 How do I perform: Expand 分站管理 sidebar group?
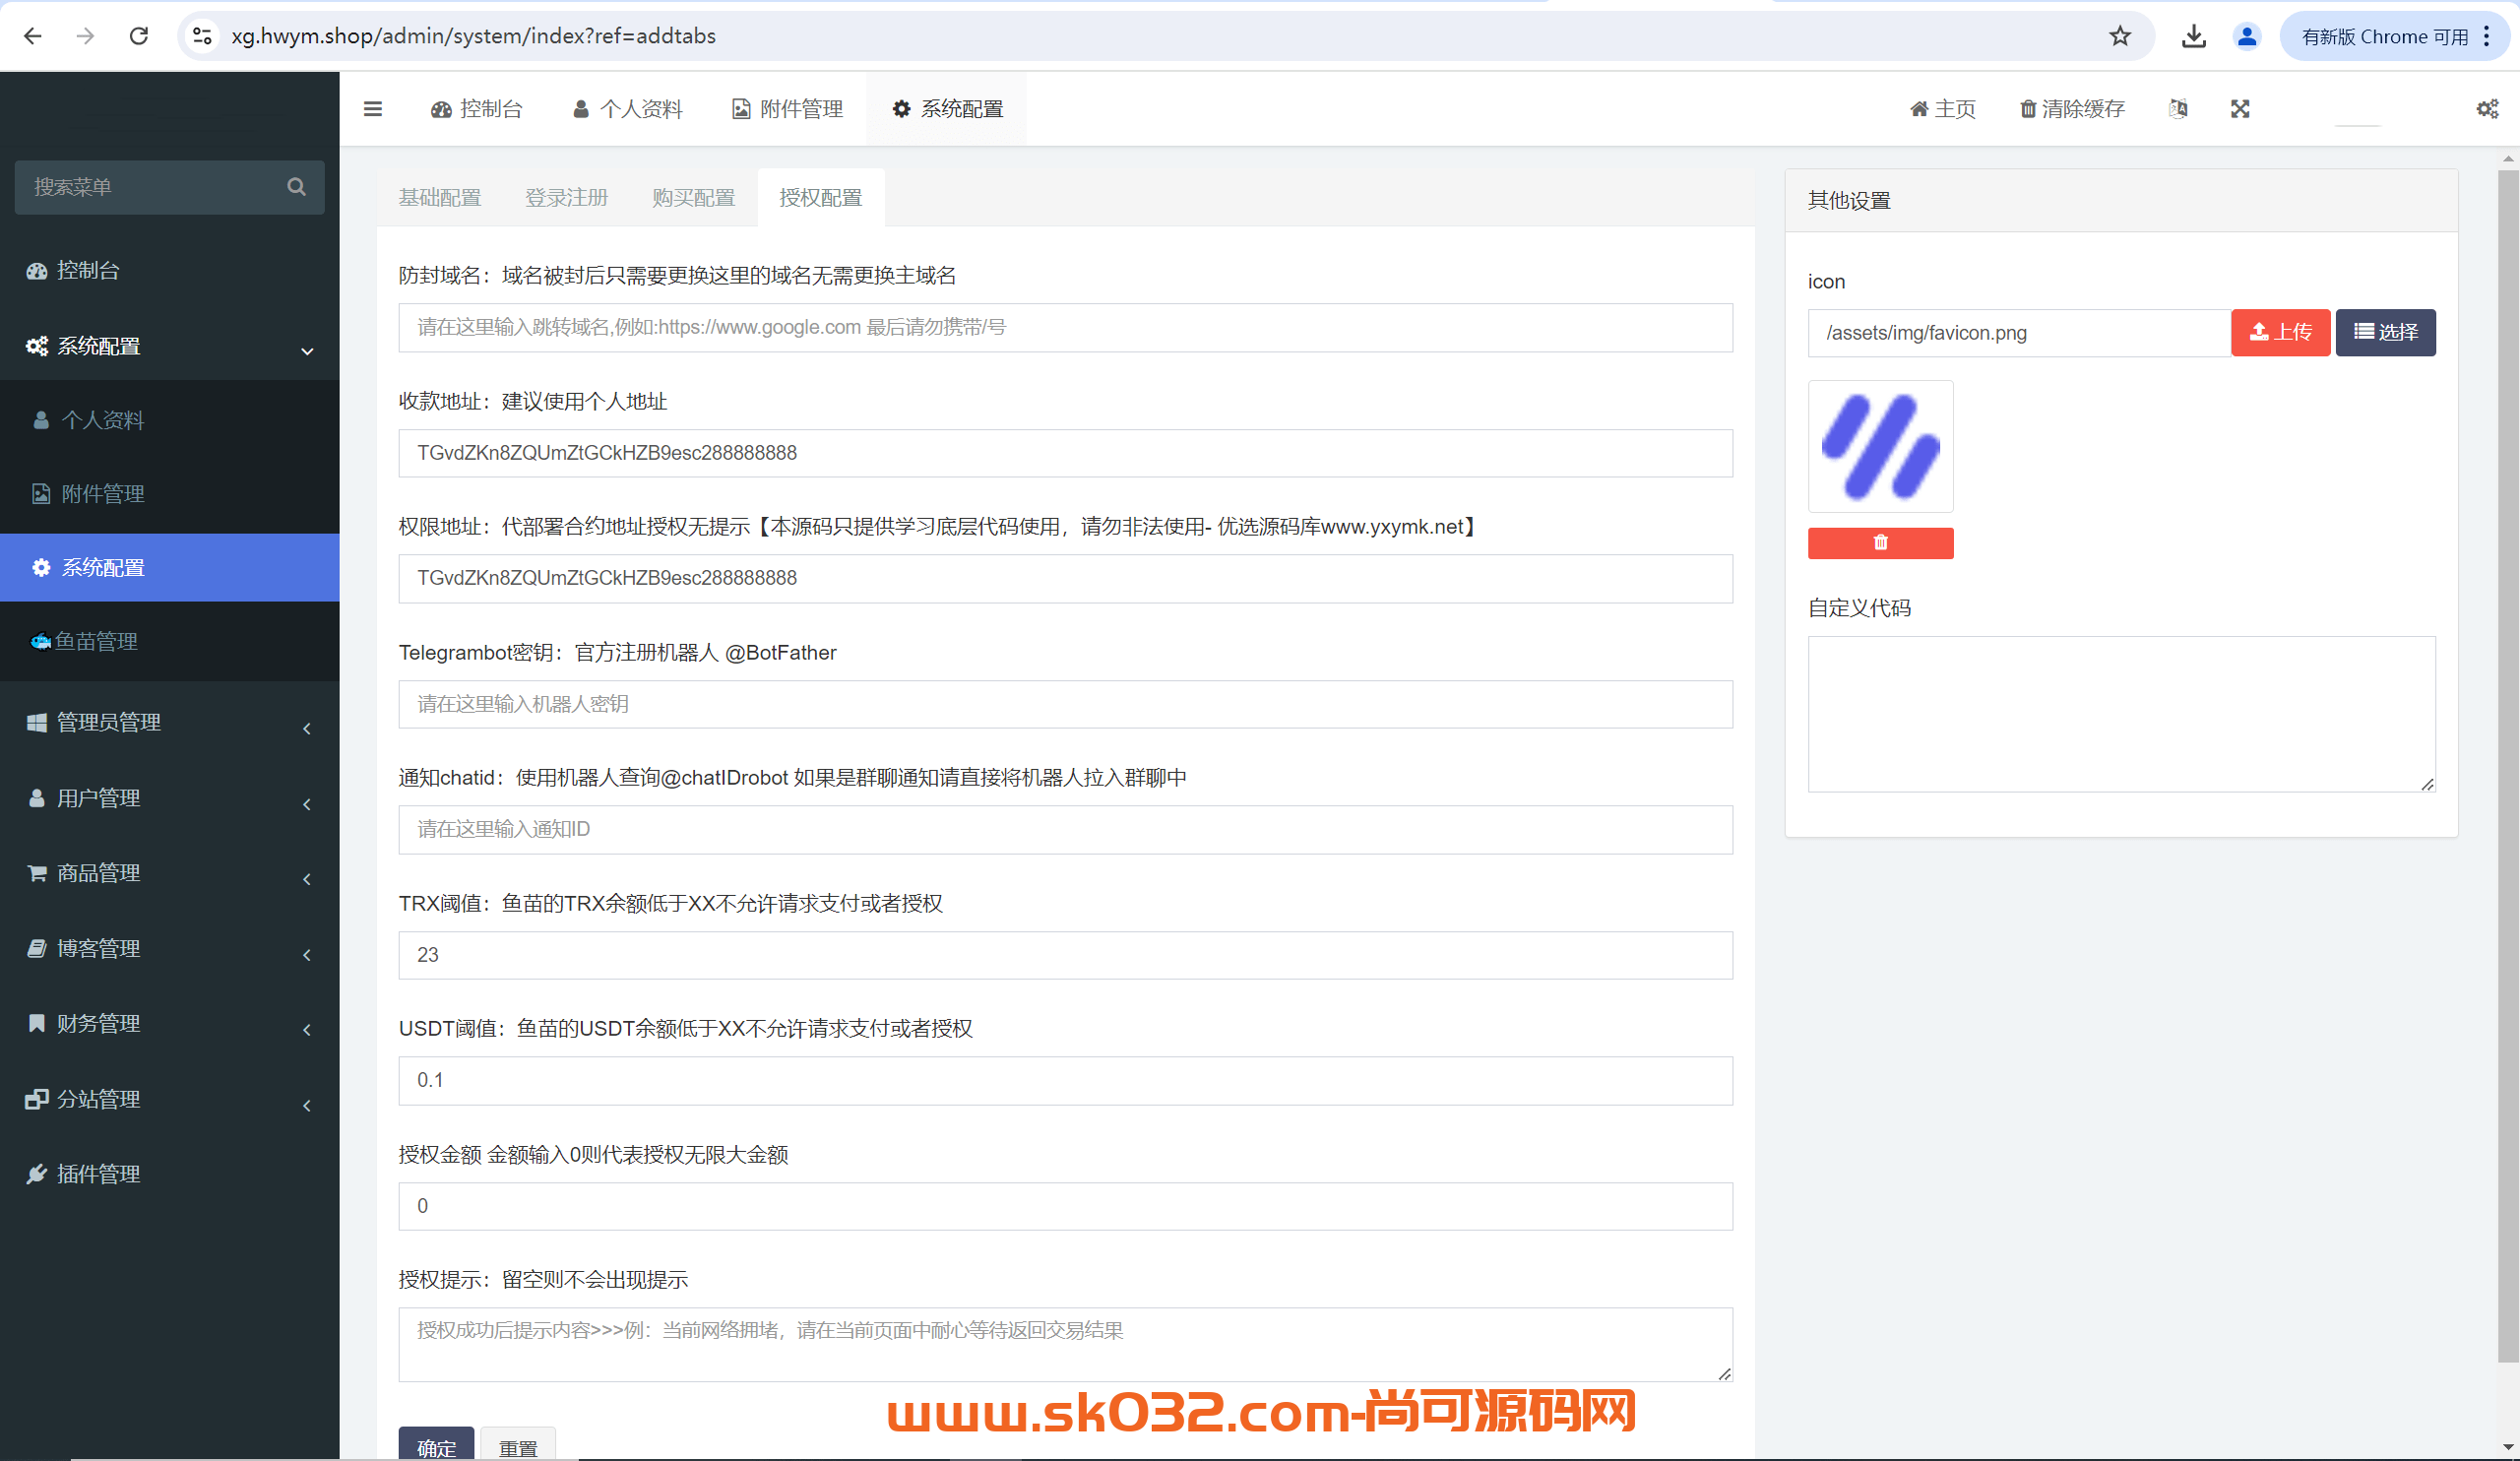170,1099
